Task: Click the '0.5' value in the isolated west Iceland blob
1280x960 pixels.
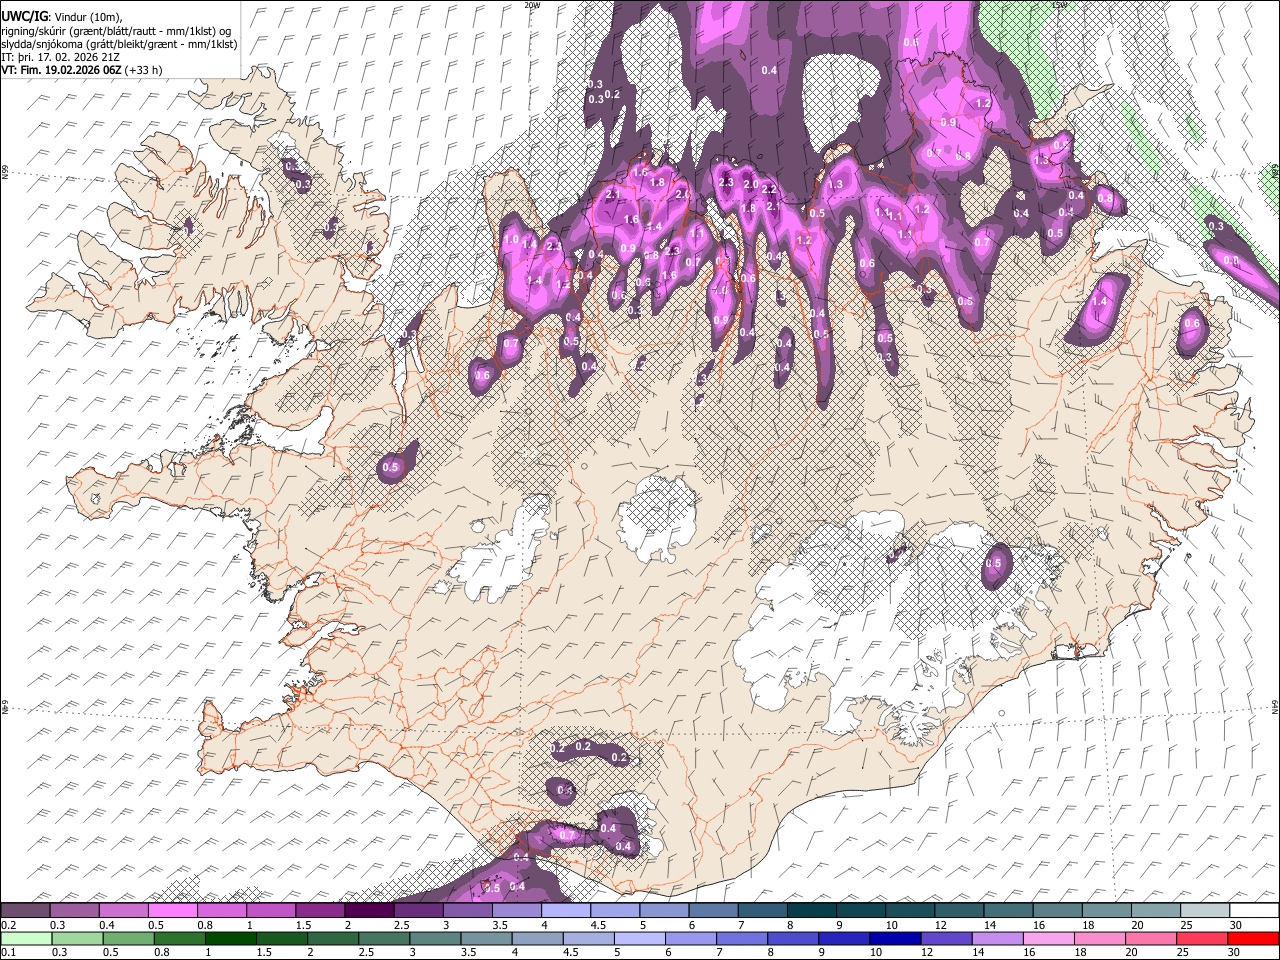Action: [391, 467]
